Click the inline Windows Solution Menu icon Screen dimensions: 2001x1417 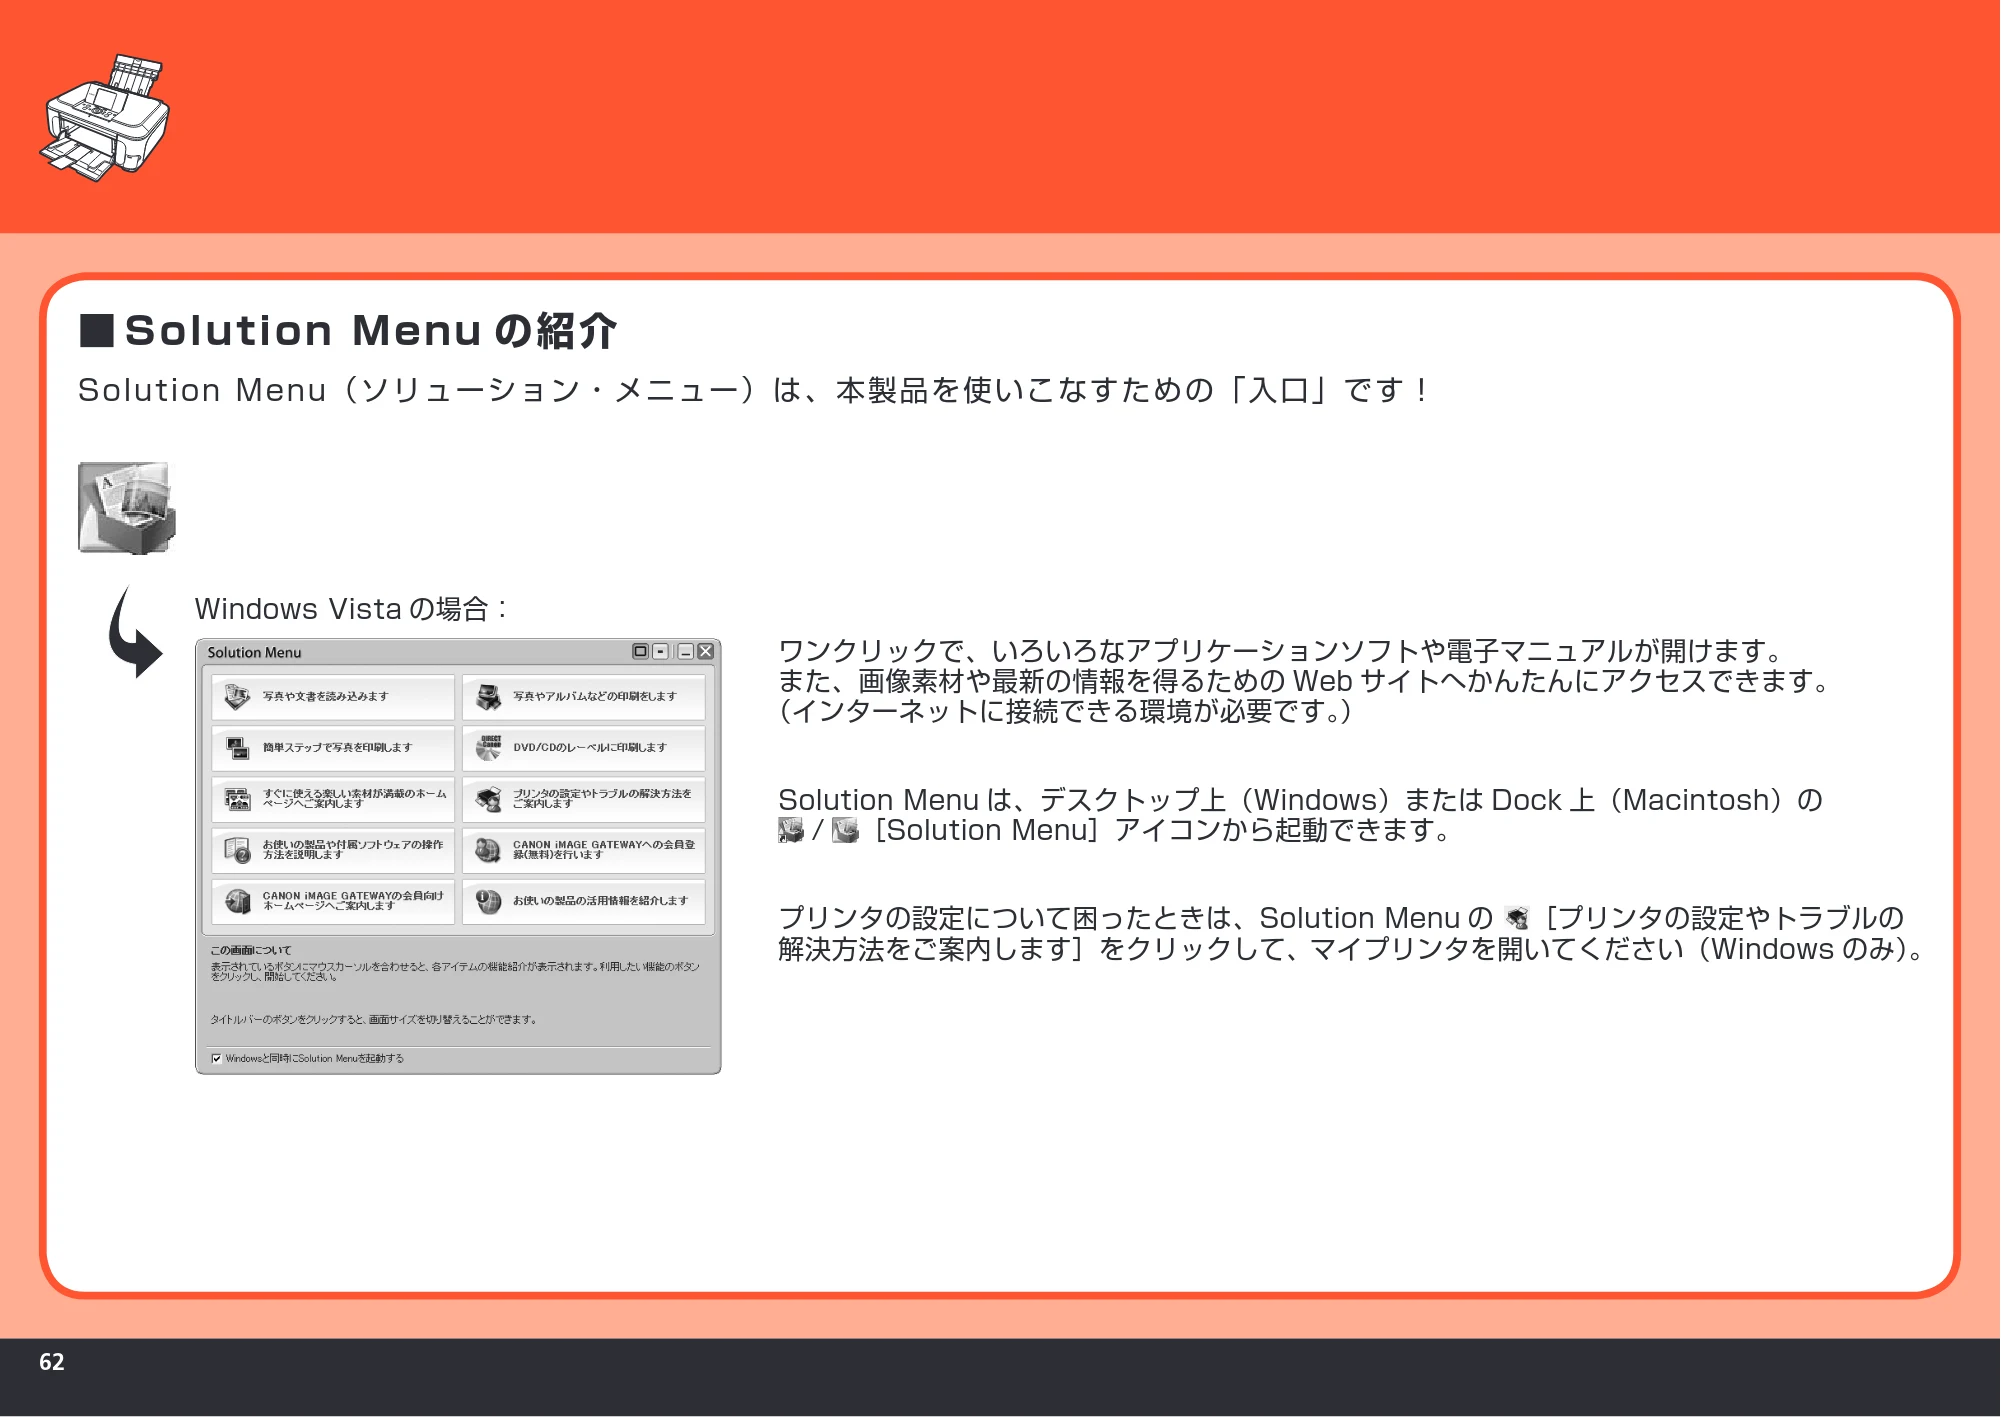[791, 830]
